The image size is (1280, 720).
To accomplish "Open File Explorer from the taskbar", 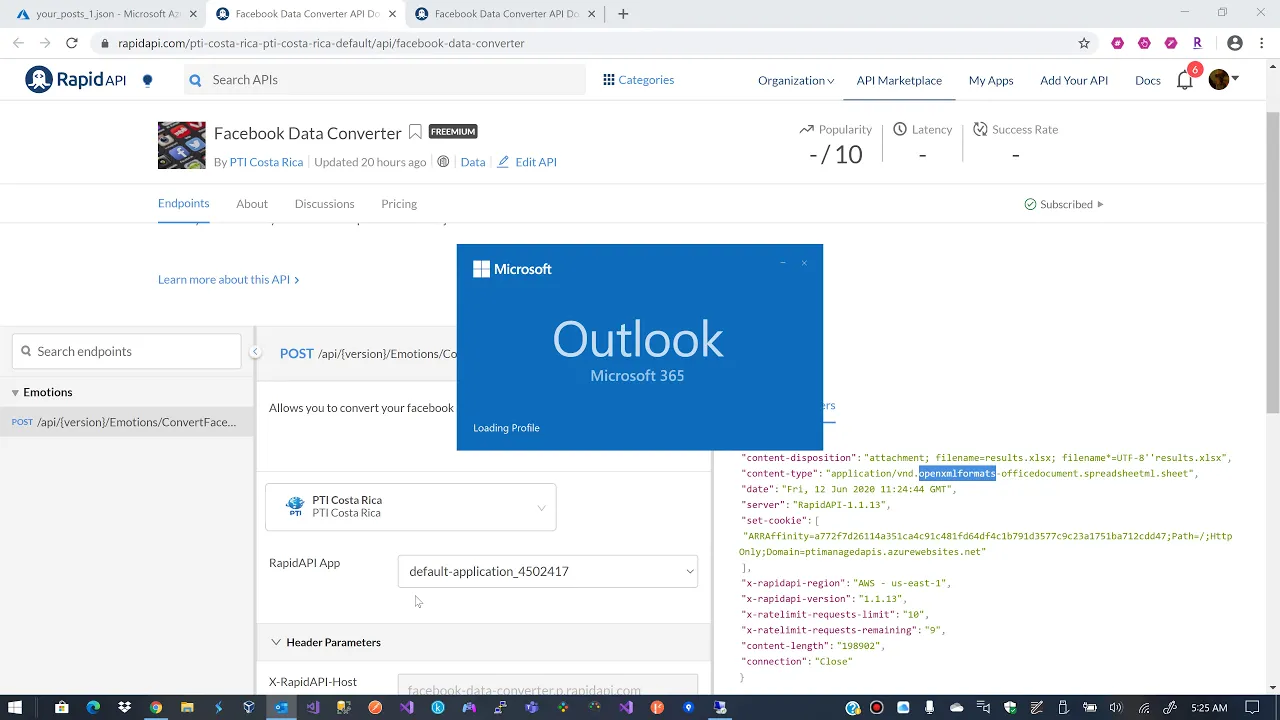I will point(187,707).
